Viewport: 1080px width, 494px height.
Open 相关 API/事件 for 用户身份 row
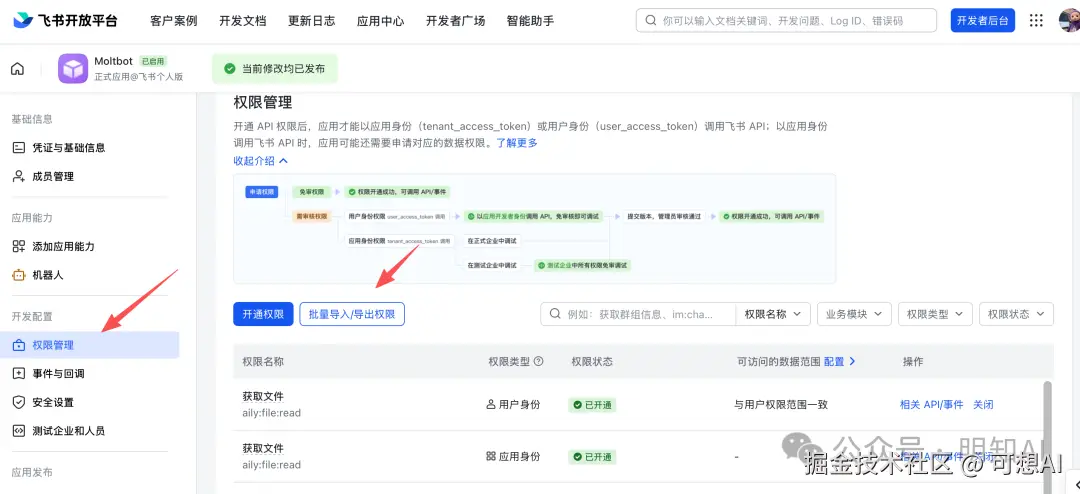[931, 404]
